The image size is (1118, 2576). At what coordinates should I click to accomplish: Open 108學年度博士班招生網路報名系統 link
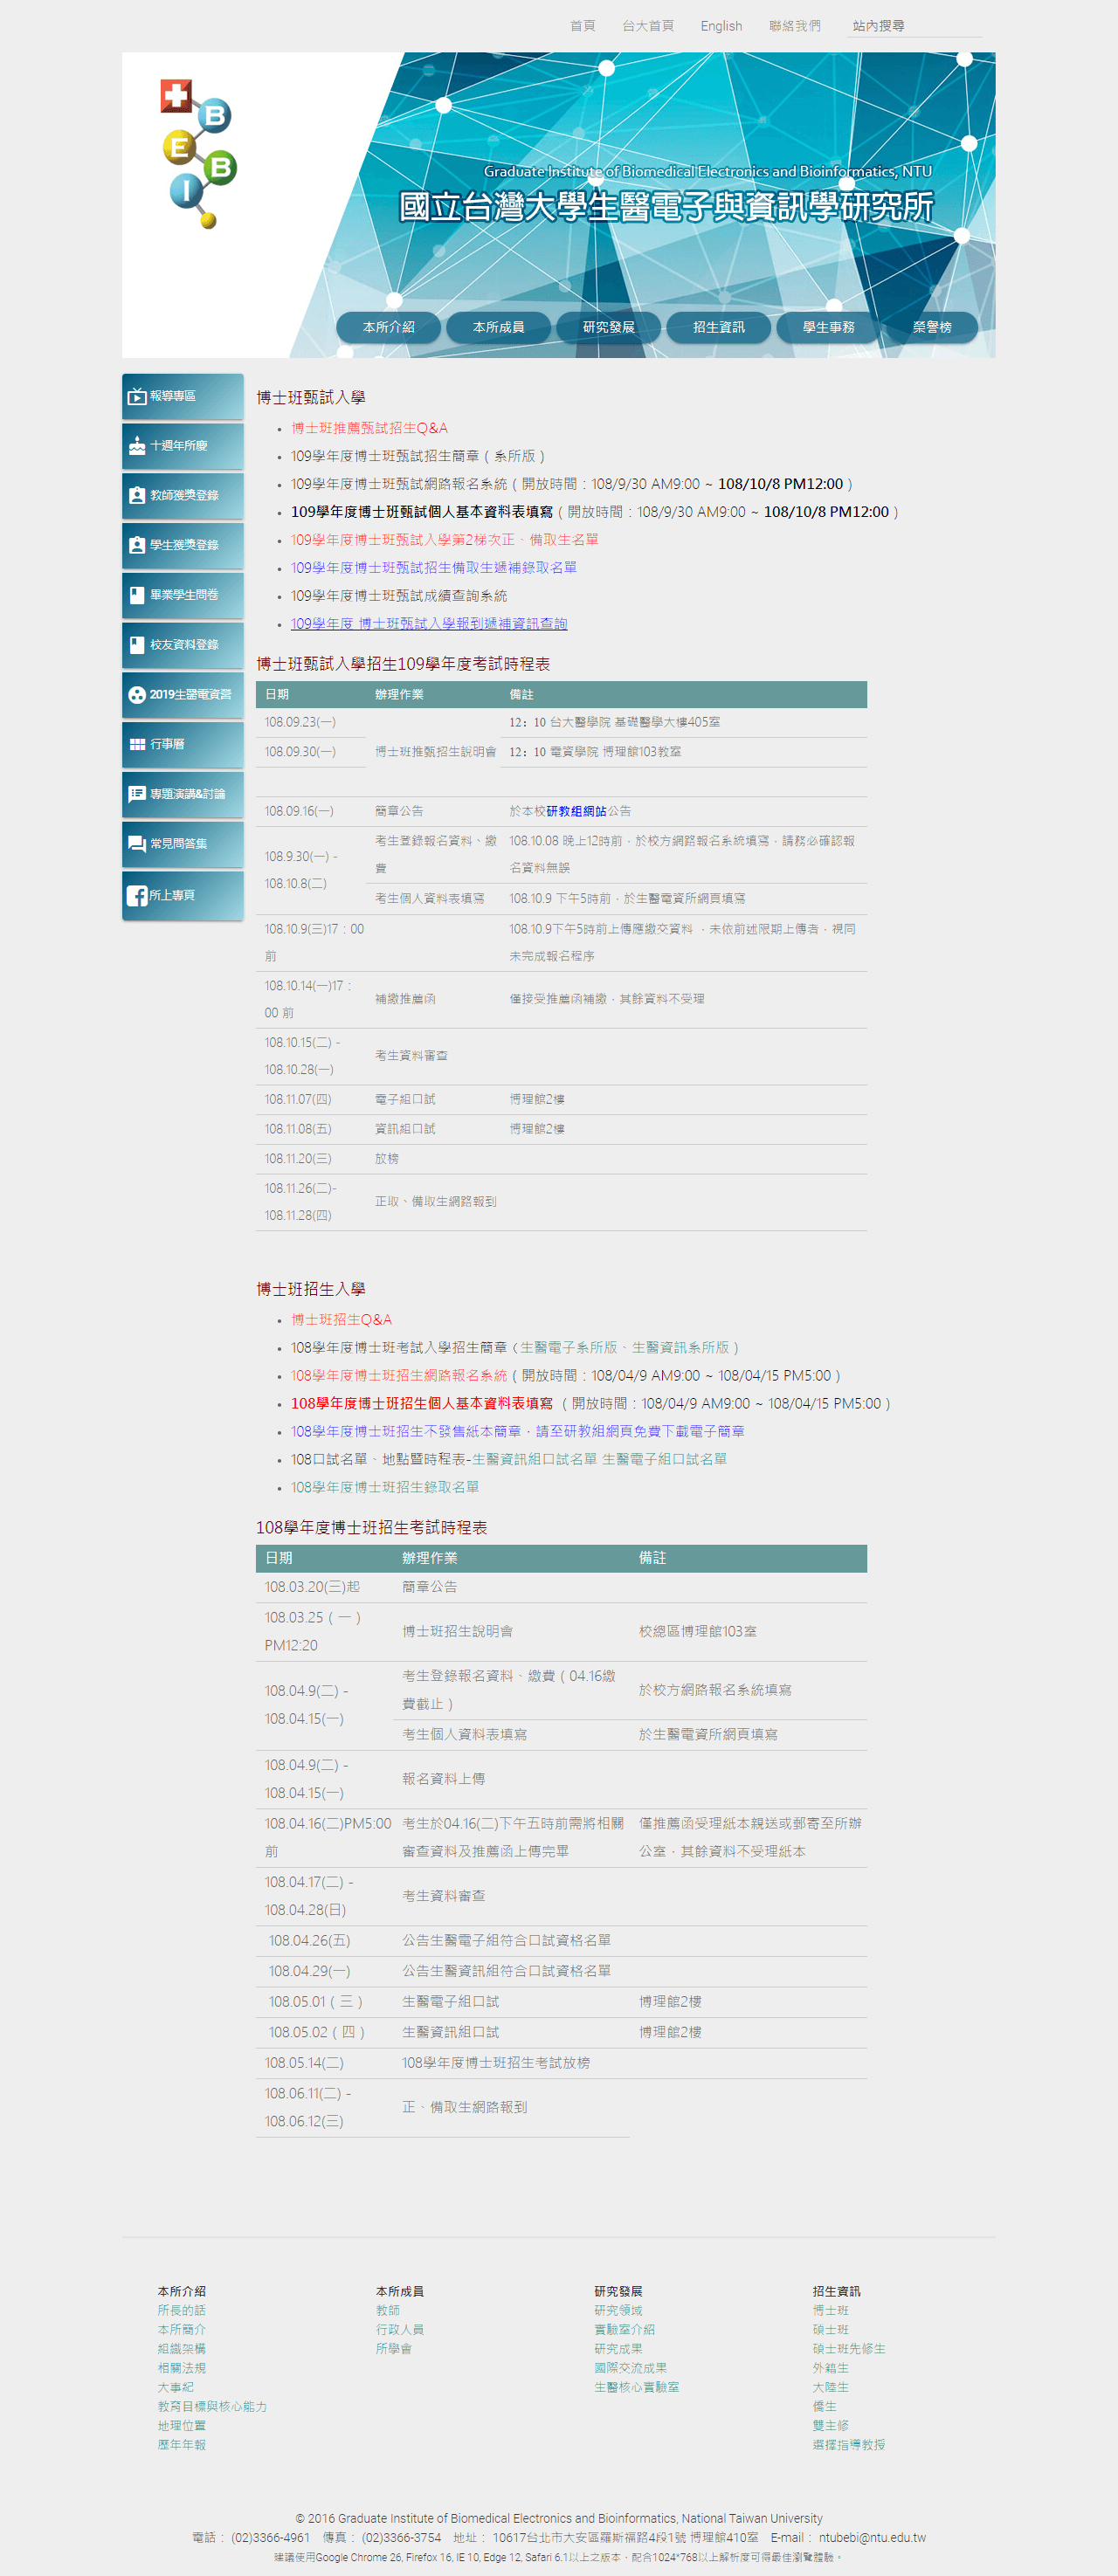pyautogui.click(x=399, y=1376)
